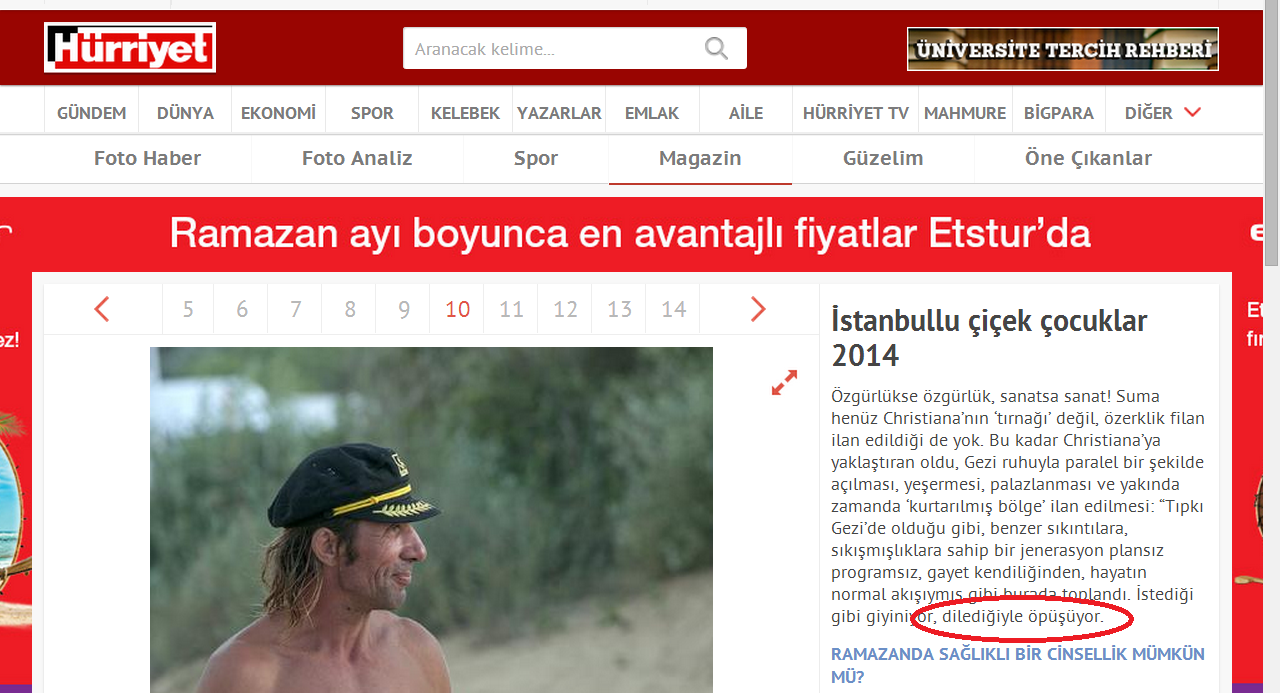
Task: Click the main gallery photo of man
Action: [x=431, y=520]
